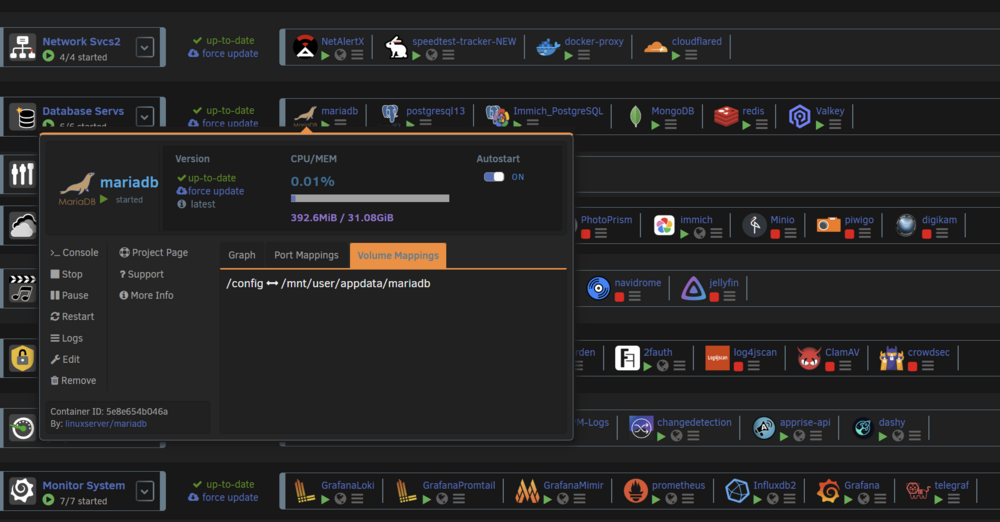Click the Valkey hexagon icon

pyautogui.click(x=799, y=117)
